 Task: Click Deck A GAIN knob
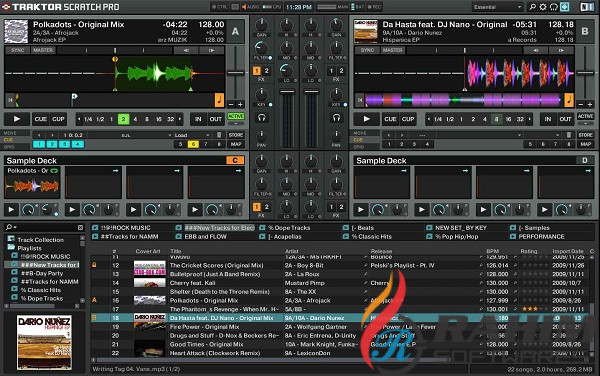click(262, 26)
